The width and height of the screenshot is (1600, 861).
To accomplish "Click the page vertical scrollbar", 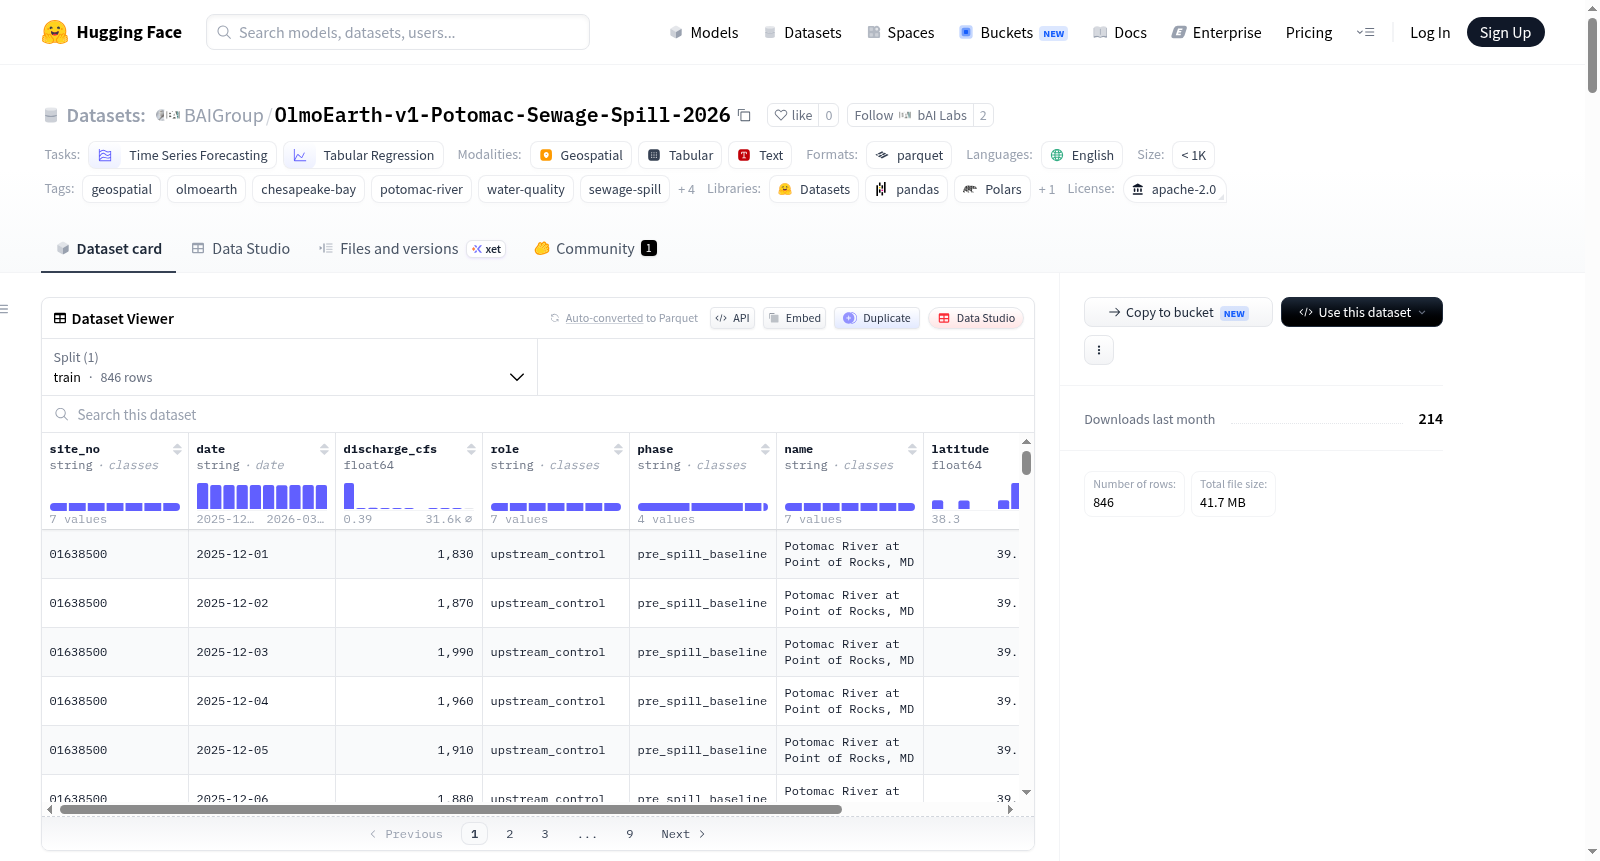I will (1592, 55).
